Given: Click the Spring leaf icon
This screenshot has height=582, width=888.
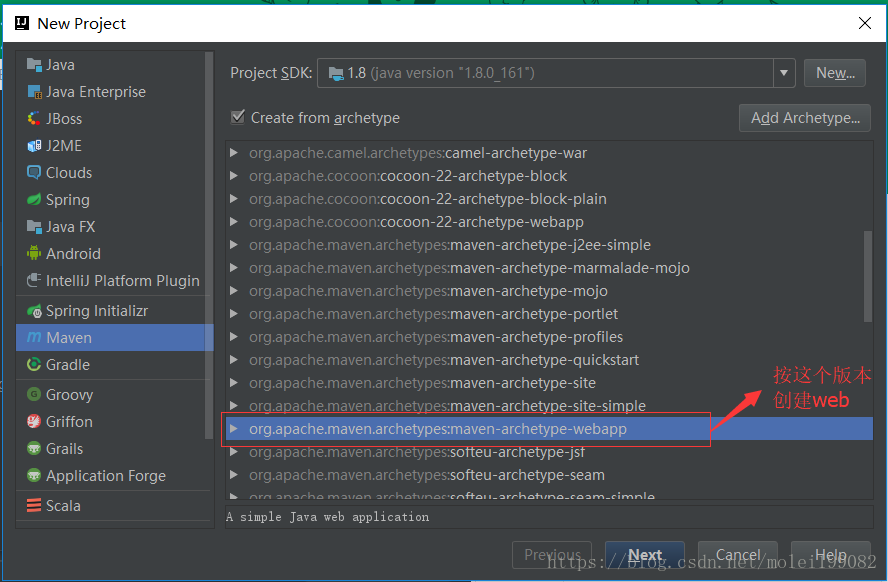Looking at the screenshot, I should 34,200.
